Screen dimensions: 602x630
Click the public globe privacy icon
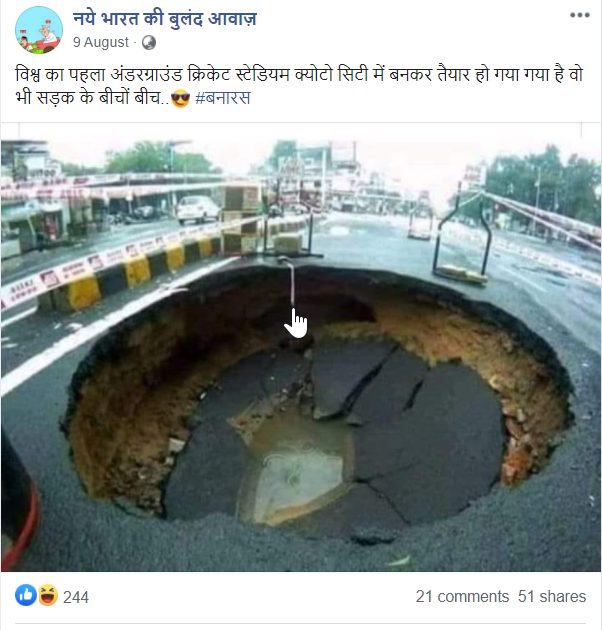[x=149, y=42]
